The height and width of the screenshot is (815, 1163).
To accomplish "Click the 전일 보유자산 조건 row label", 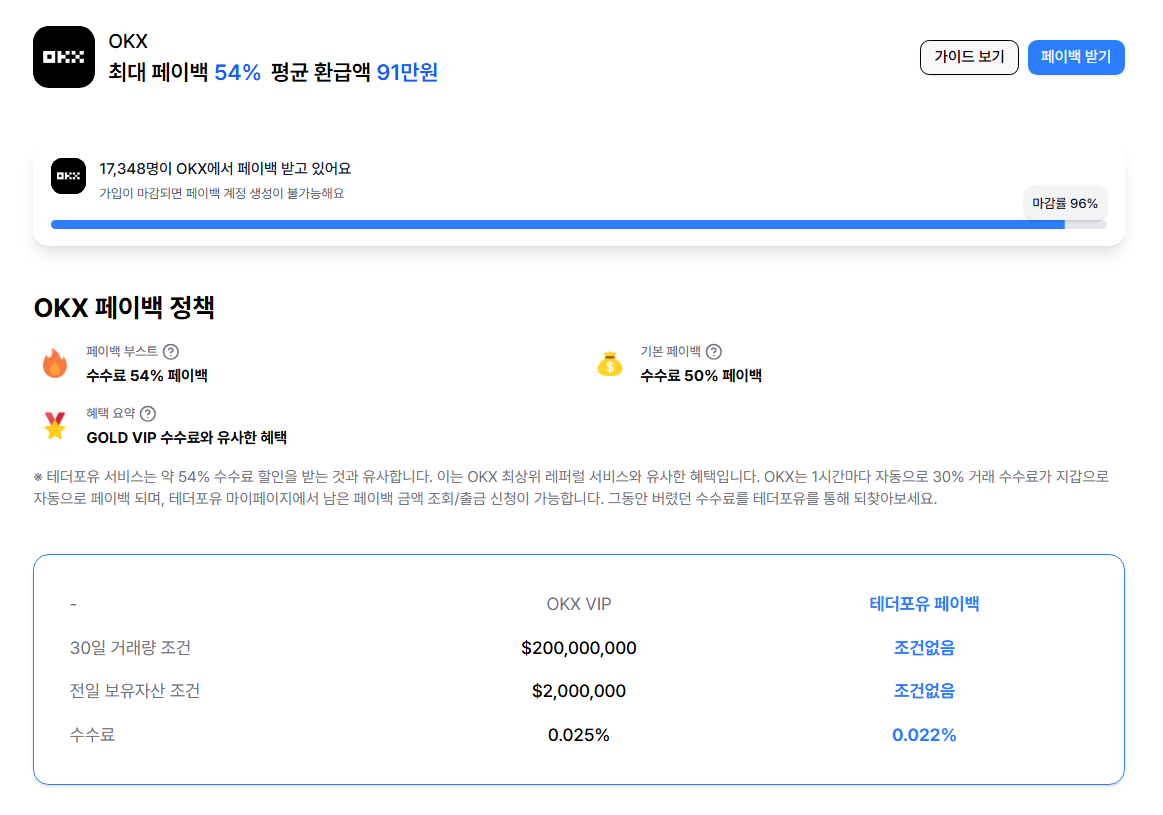I will (135, 690).
